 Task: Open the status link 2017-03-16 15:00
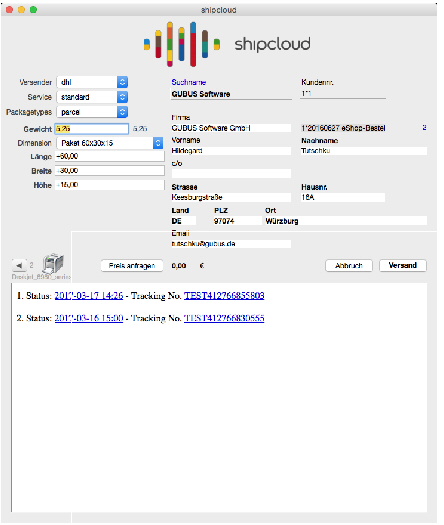[x=89, y=318]
